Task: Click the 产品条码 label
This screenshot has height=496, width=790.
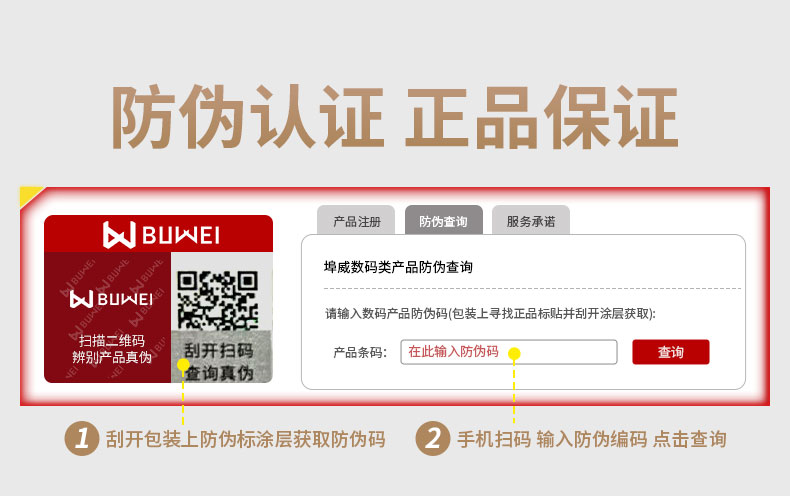Action: click(360, 352)
